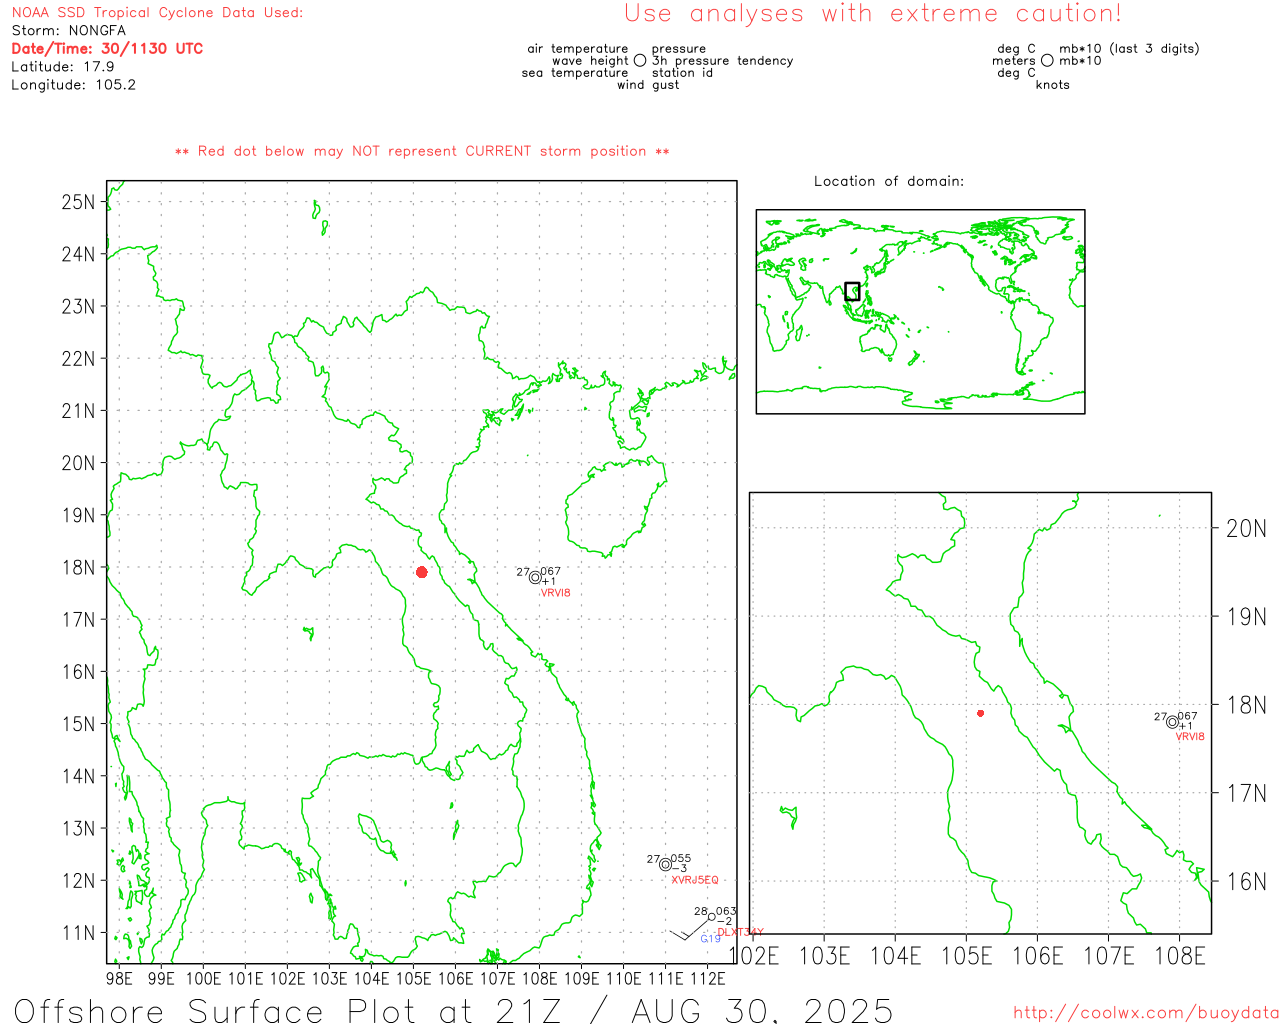Screen dimensions: 1280x1024
Task: Click the 'station id' legend label
Action: point(682,73)
